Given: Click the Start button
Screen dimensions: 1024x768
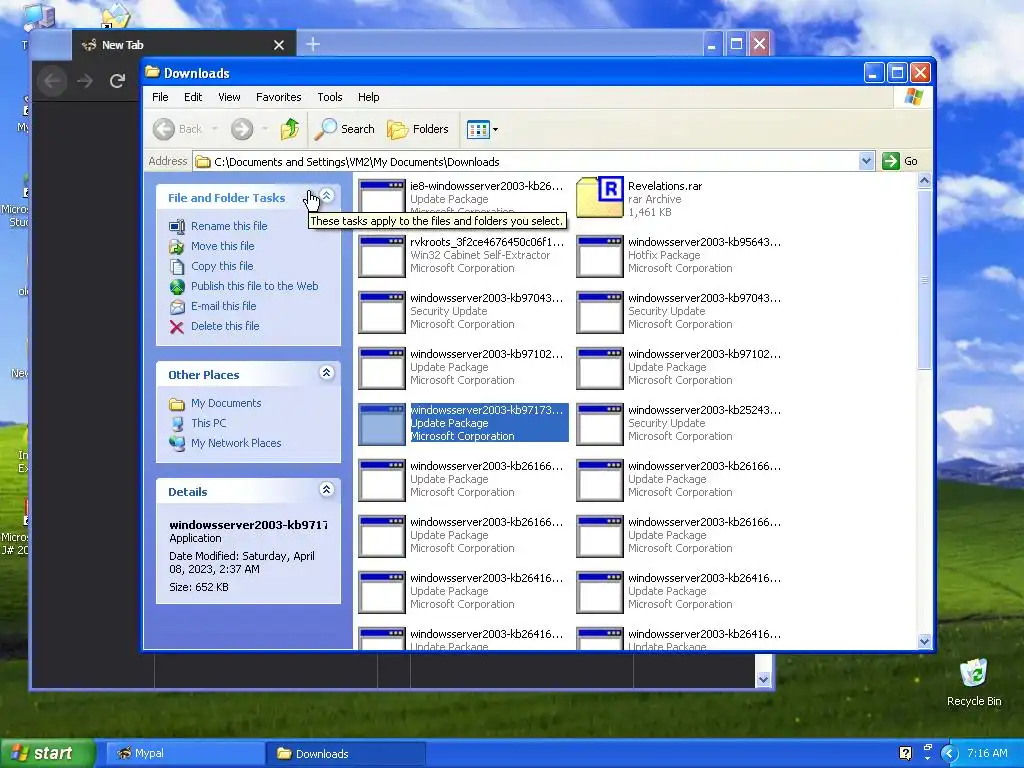Looking at the screenshot, I should 48,754.
